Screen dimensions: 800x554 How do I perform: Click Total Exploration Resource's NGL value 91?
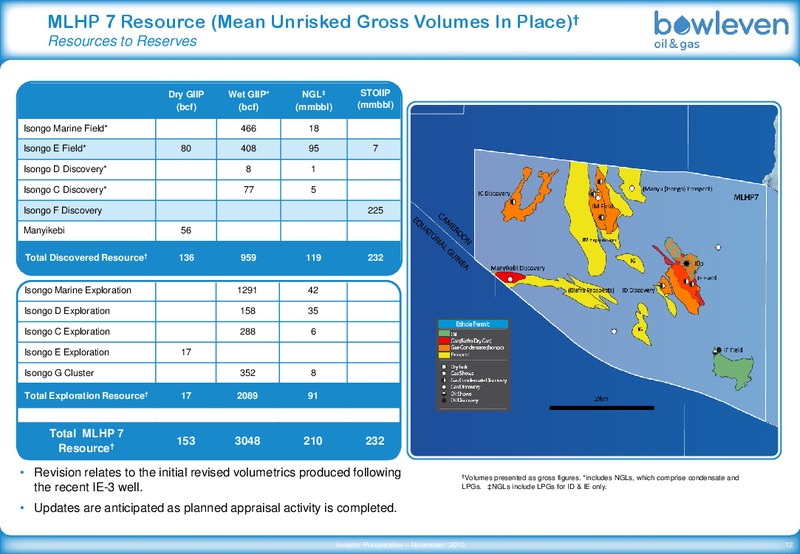point(313,396)
